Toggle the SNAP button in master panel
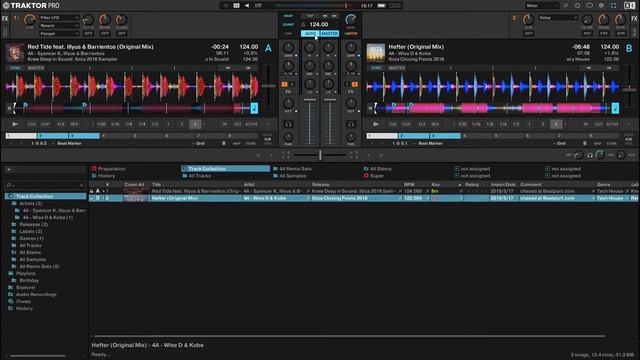 click(x=288, y=16)
